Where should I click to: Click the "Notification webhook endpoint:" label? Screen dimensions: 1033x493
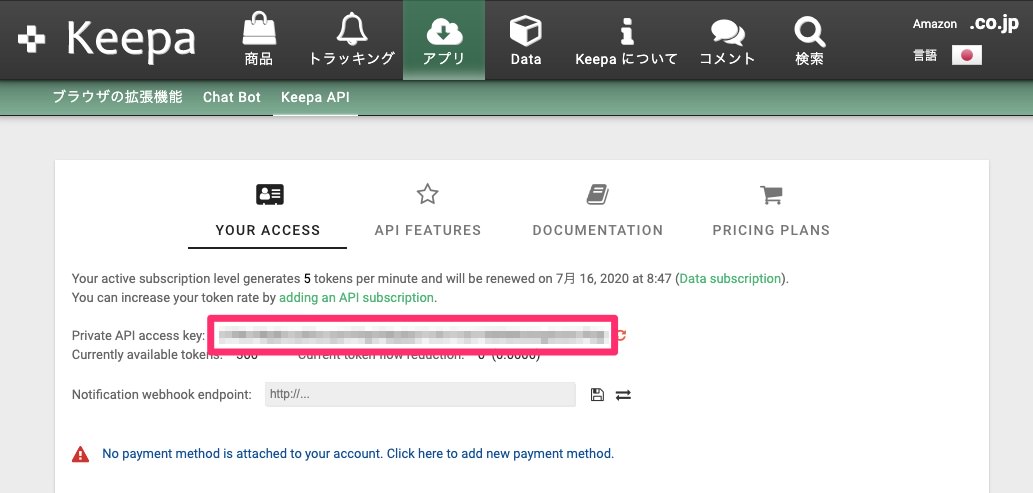coord(162,395)
